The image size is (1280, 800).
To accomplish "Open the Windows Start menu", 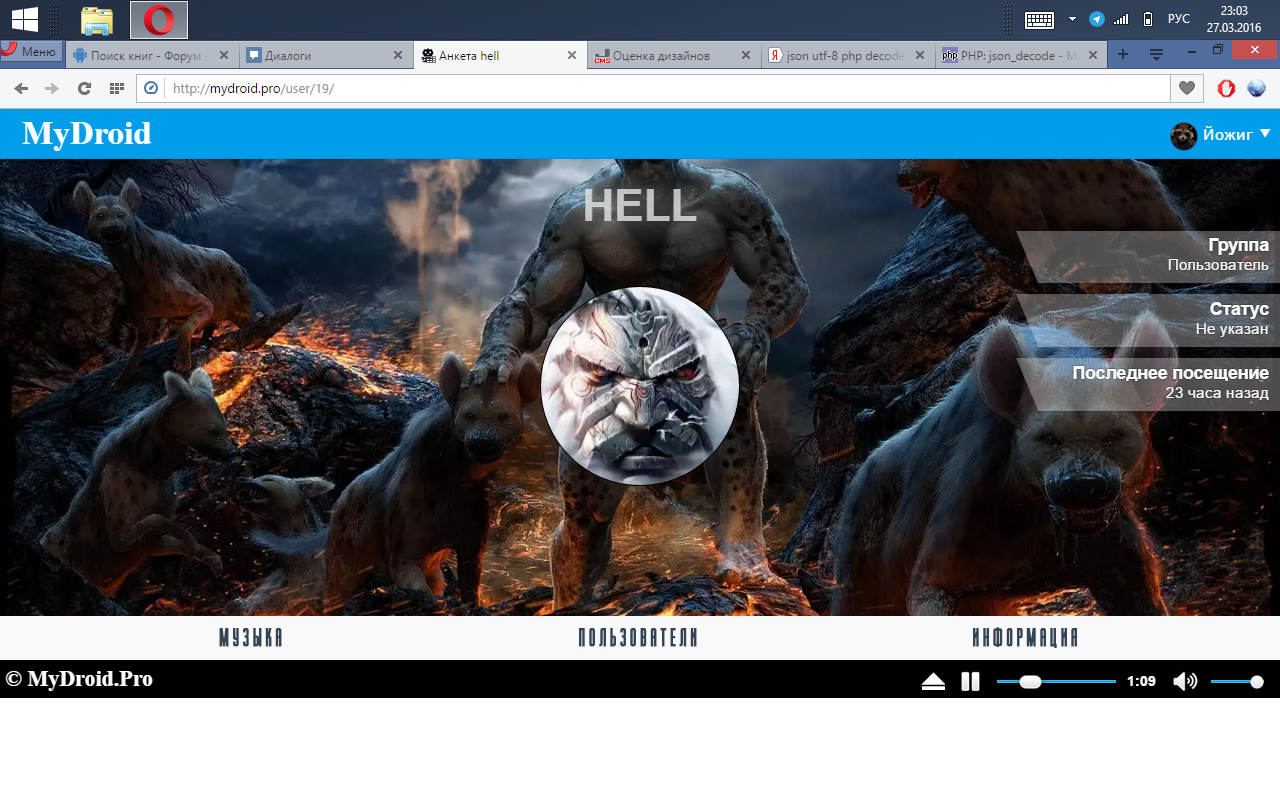I will (24, 19).
